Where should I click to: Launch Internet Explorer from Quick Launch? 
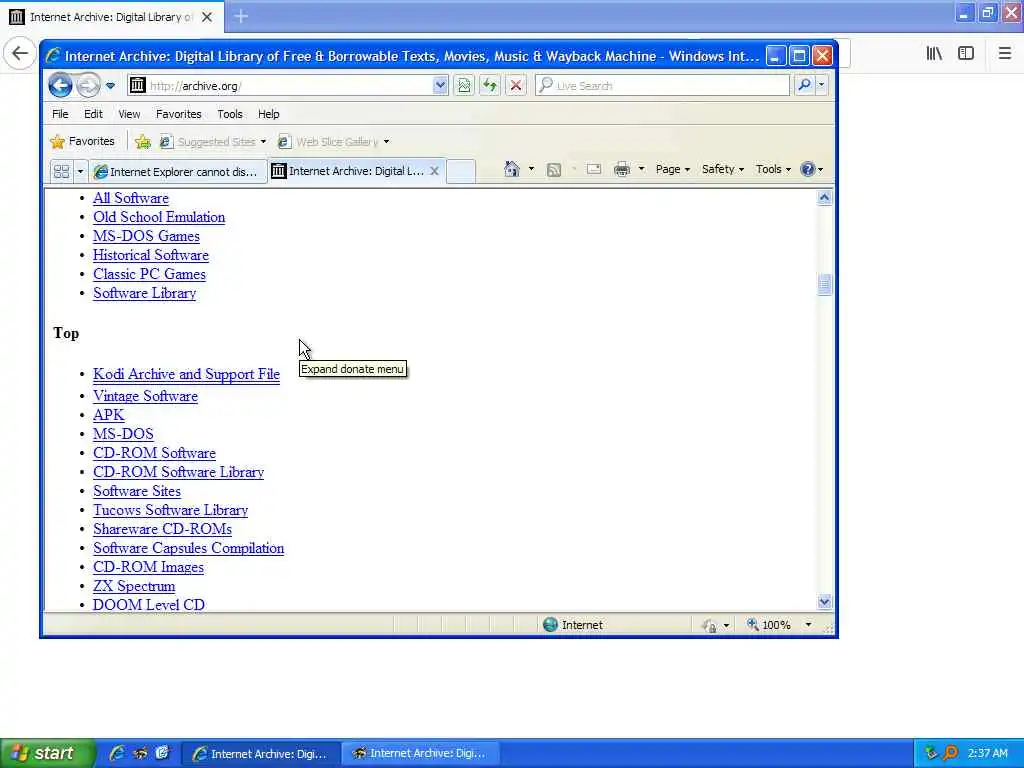point(117,753)
